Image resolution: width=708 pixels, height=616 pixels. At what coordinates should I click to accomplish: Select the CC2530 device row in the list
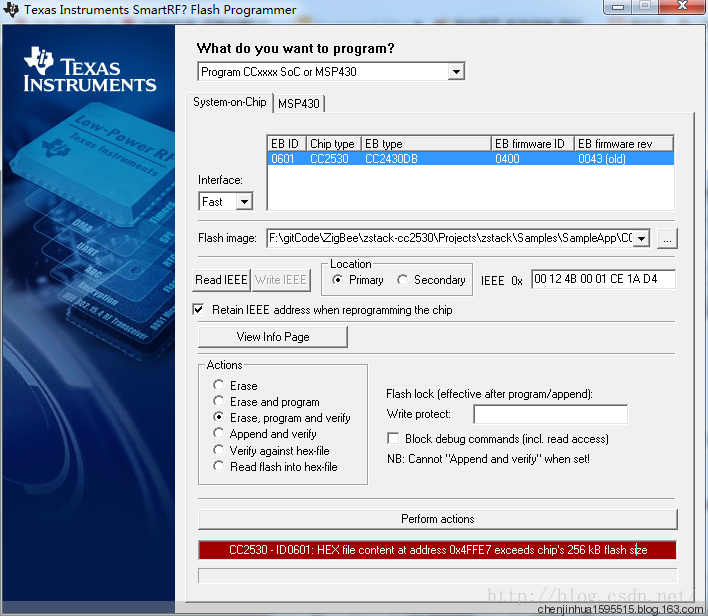(x=470, y=159)
